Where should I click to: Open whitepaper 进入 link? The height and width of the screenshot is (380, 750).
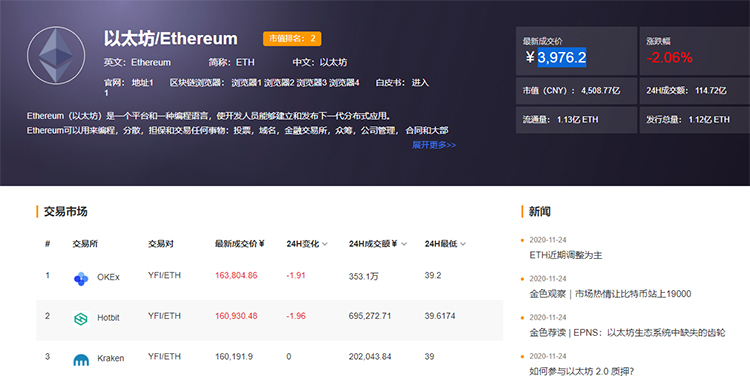coord(420,83)
